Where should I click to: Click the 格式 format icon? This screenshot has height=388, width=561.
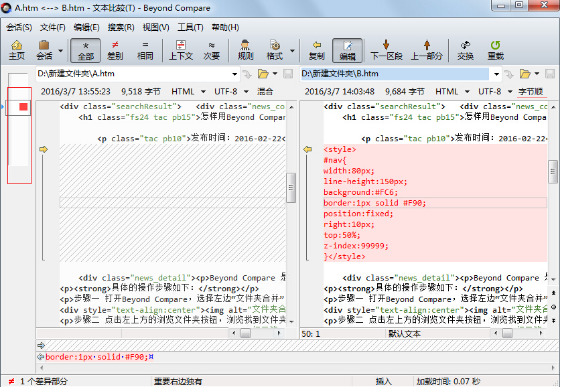pyautogui.click(x=275, y=50)
